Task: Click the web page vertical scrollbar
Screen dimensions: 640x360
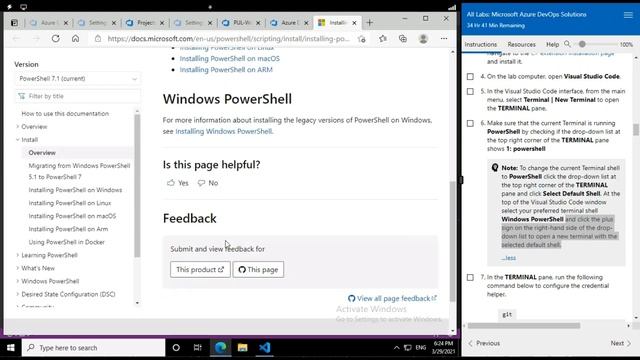Action: click(452, 241)
